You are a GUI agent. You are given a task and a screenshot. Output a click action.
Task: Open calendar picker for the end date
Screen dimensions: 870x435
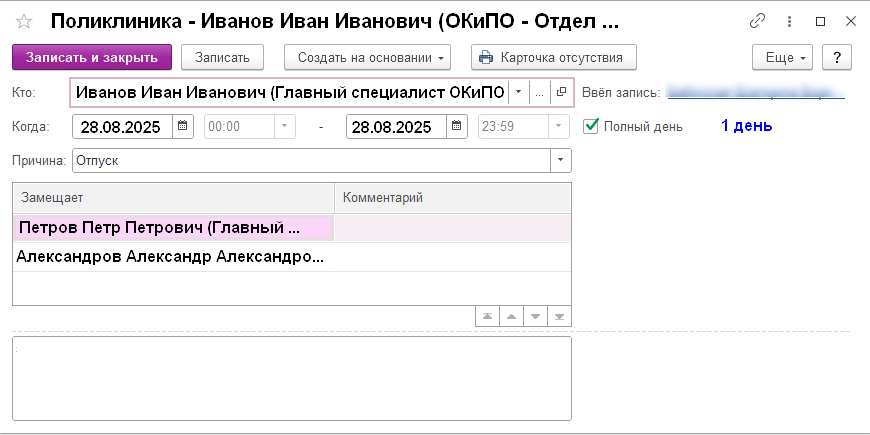(x=457, y=126)
